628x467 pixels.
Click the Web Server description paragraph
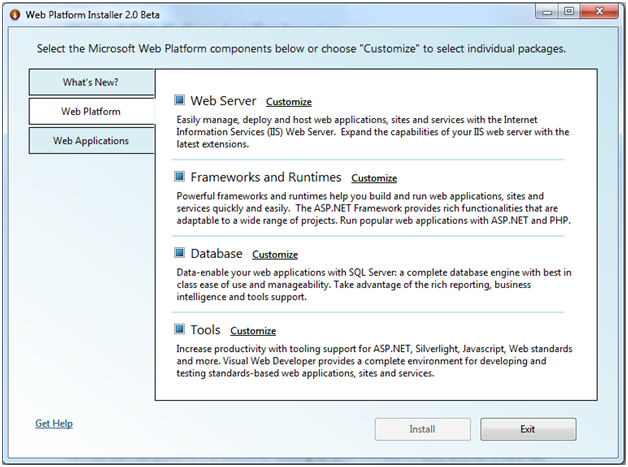[x=372, y=132]
